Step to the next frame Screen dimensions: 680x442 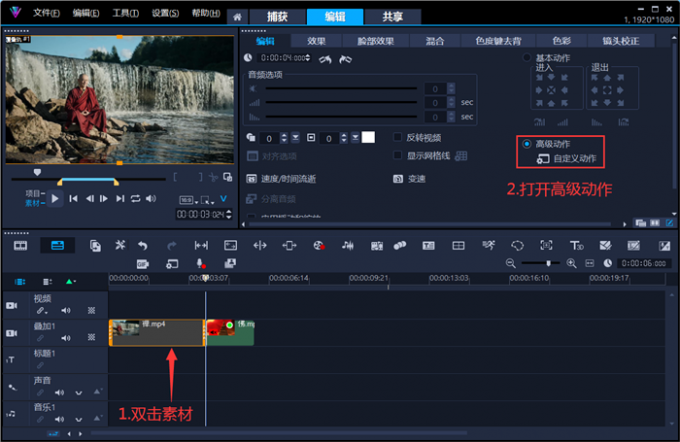104,199
